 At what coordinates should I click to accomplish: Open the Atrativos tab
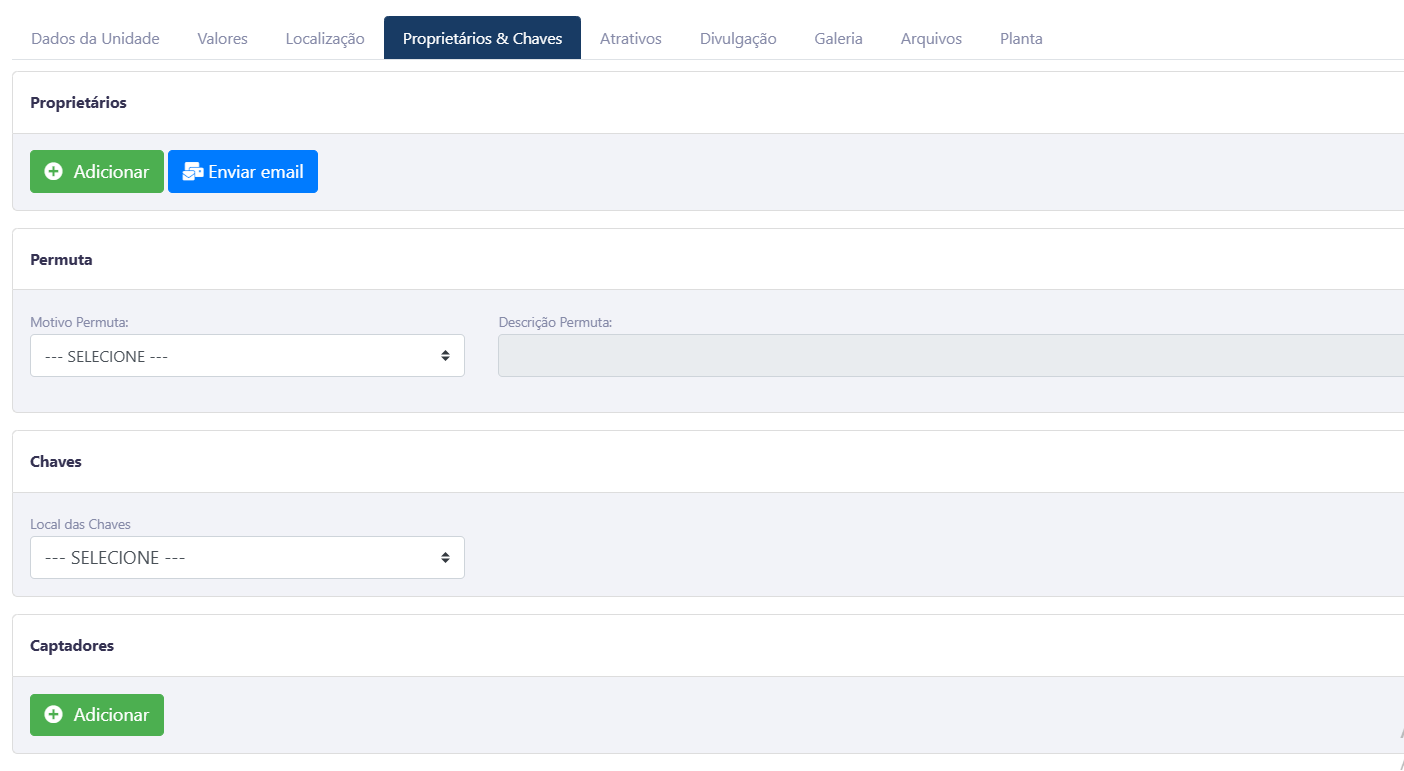coord(631,39)
